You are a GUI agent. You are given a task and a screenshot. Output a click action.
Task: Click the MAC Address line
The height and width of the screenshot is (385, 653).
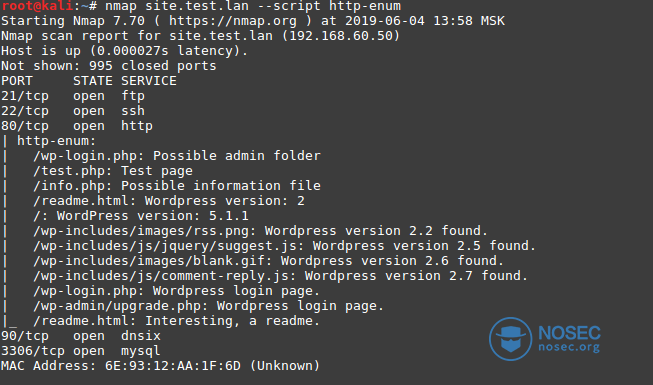pos(161,366)
